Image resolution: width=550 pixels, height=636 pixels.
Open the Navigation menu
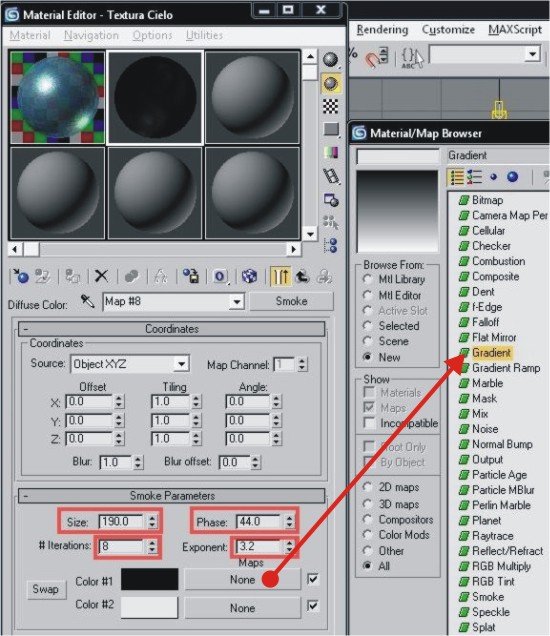91,35
